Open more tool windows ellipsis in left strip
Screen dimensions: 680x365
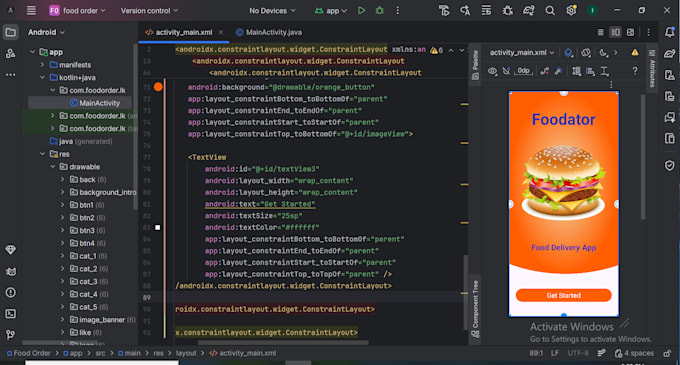[x=10, y=75]
